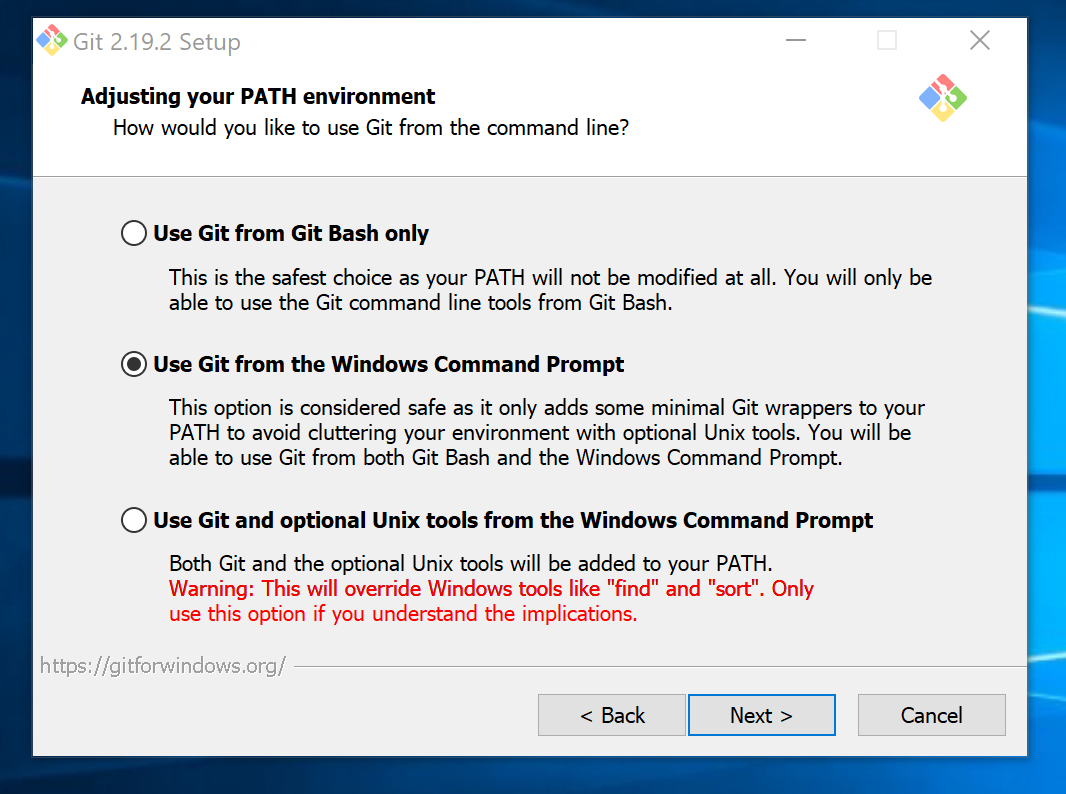Proceed with the 'Next >' button

(x=761, y=715)
